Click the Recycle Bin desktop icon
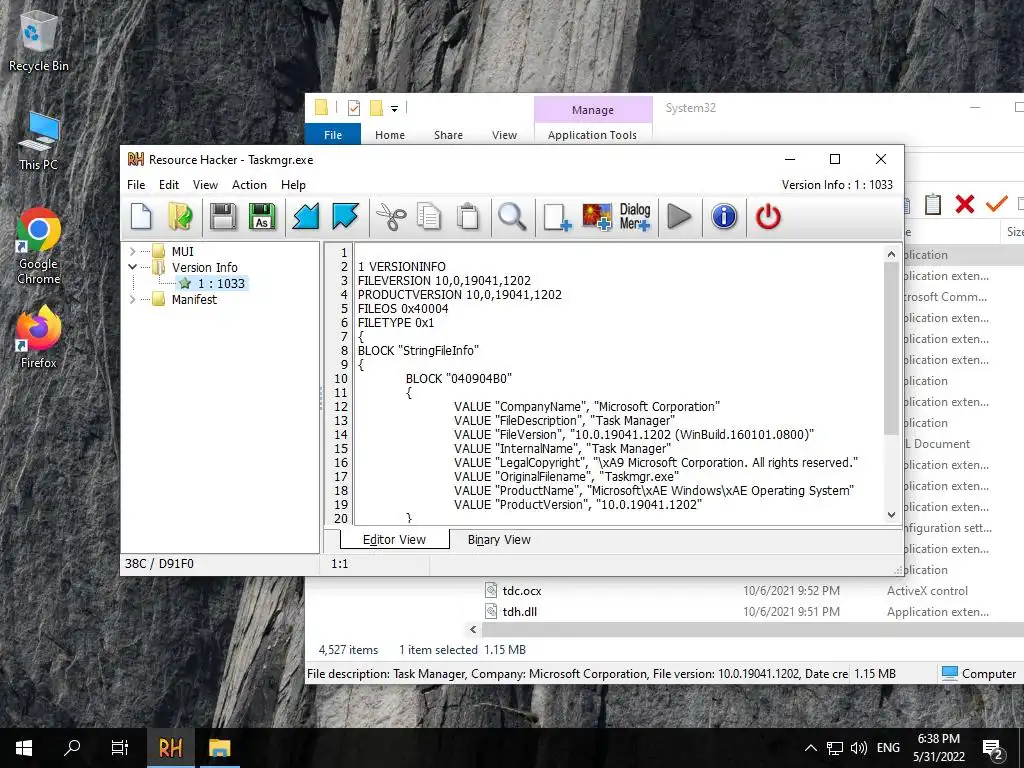The width and height of the screenshot is (1024, 768). click(x=39, y=40)
